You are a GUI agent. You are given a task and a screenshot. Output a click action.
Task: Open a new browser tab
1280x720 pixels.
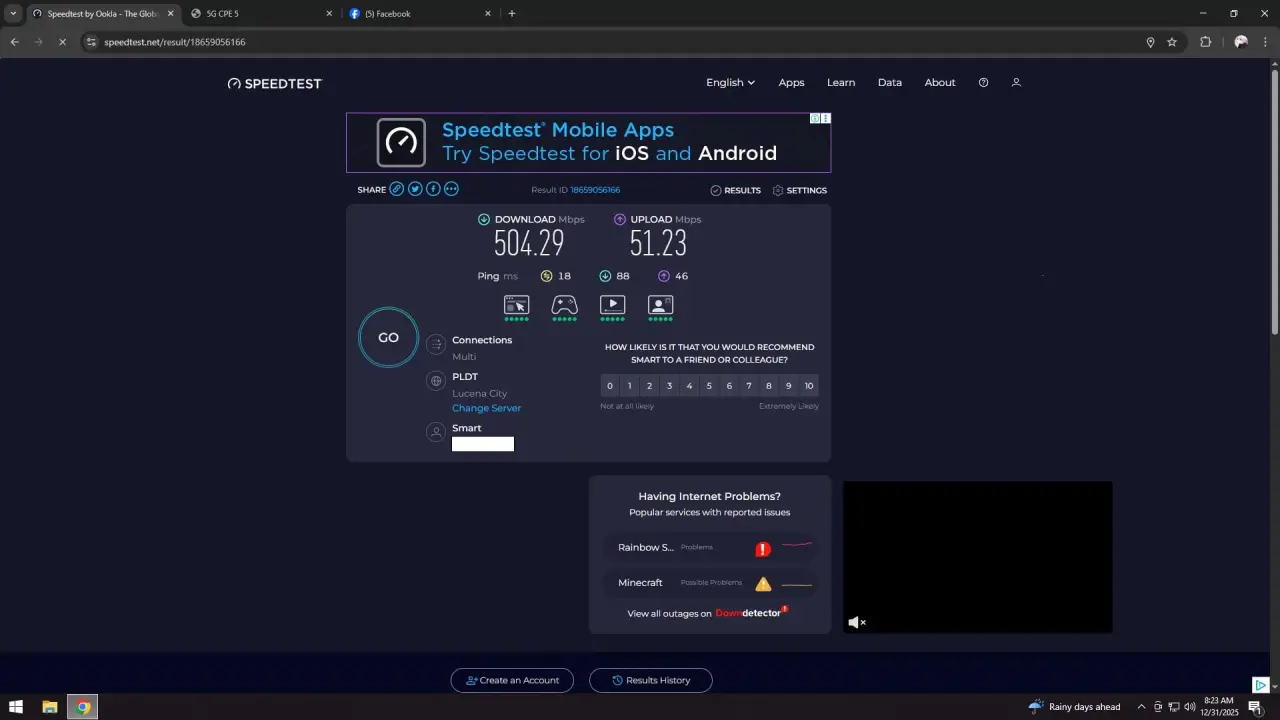pos(512,14)
